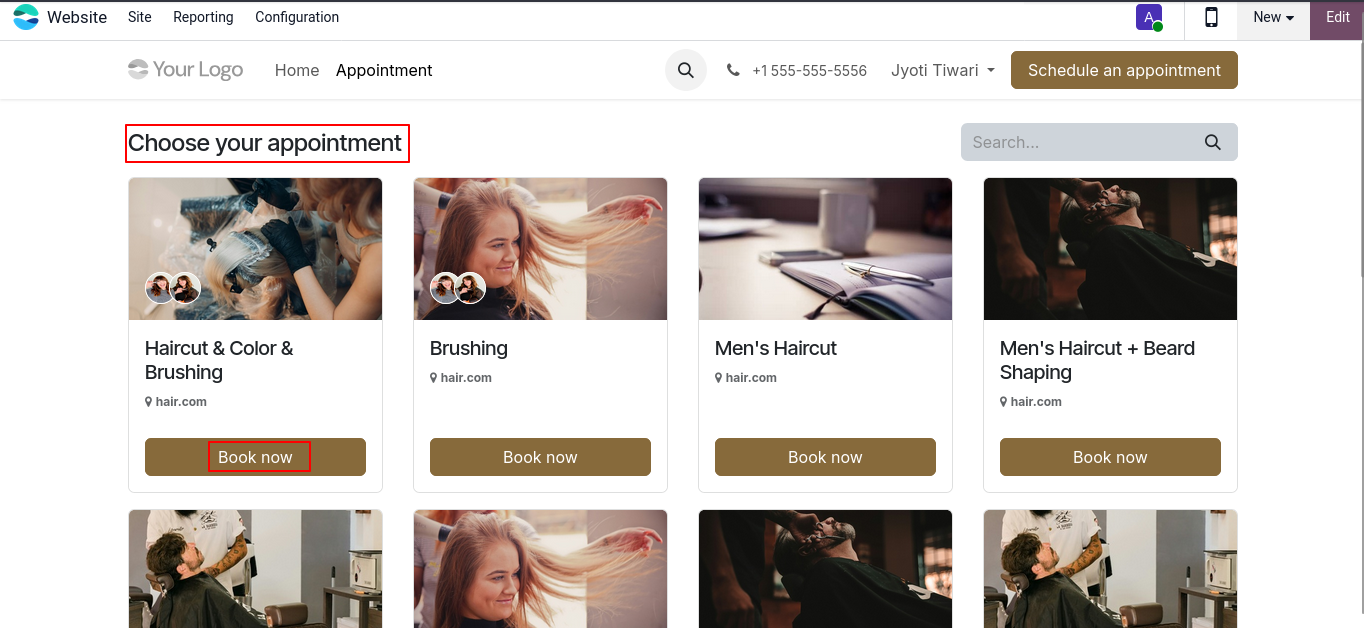Screen dimensions: 1364x628
Task: Click the round search icon in header
Action: tap(686, 70)
